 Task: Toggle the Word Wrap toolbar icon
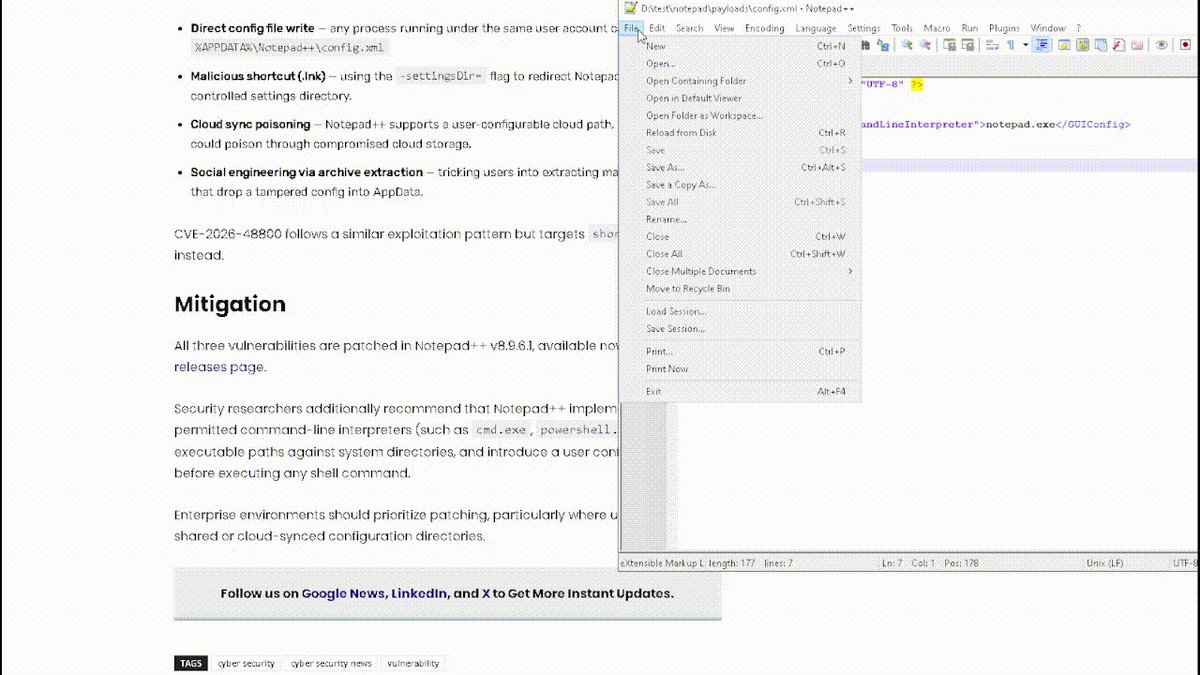(992, 45)
